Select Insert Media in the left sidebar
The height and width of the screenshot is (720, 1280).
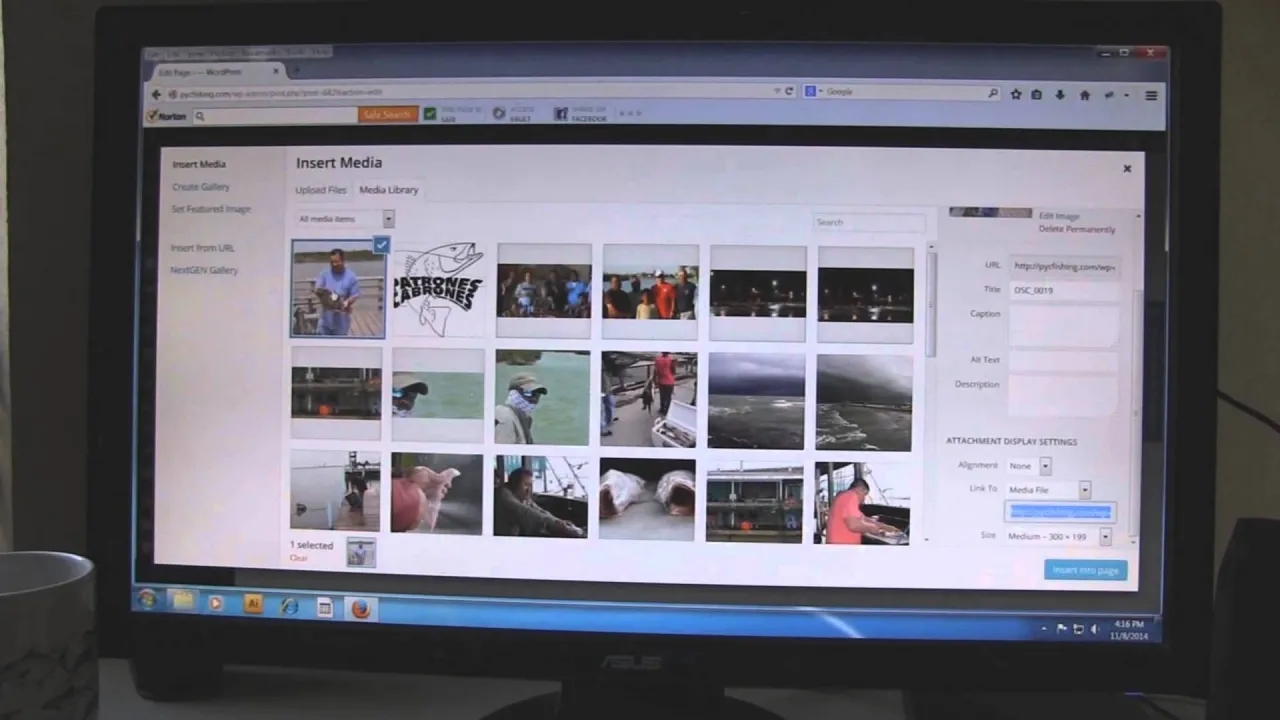199,164
